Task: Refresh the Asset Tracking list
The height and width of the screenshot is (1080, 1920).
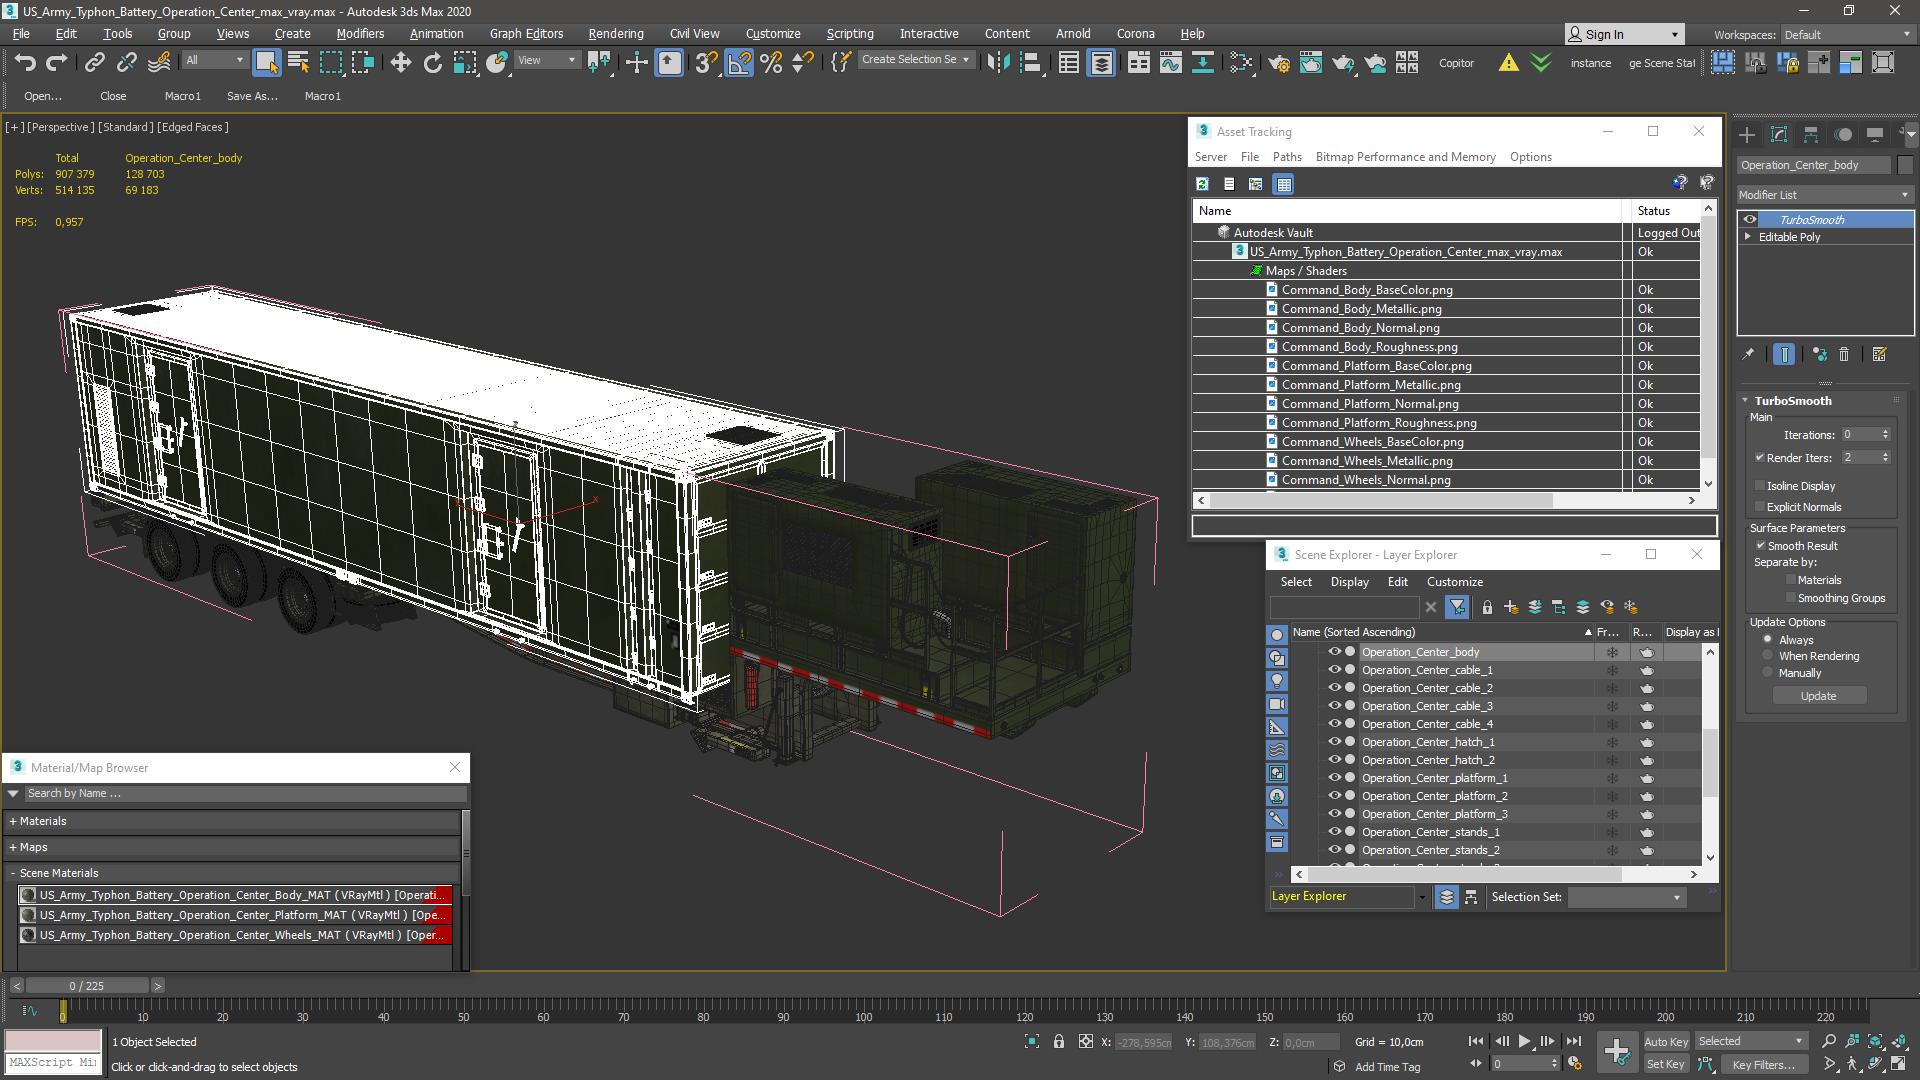Action: 1202,184
